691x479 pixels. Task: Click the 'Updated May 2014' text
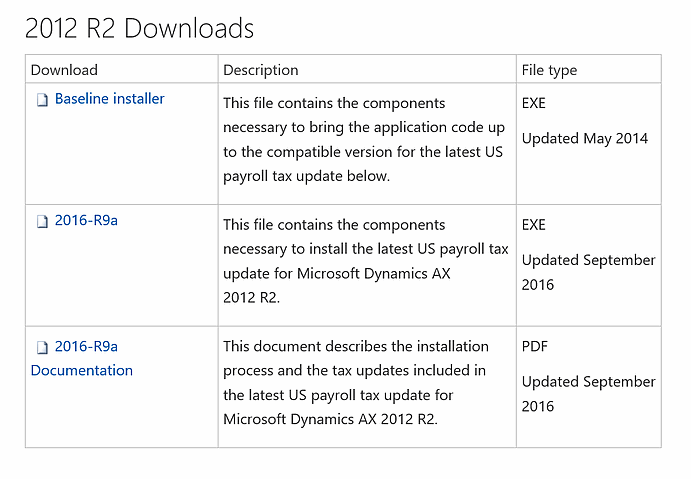tap(585, 138)
